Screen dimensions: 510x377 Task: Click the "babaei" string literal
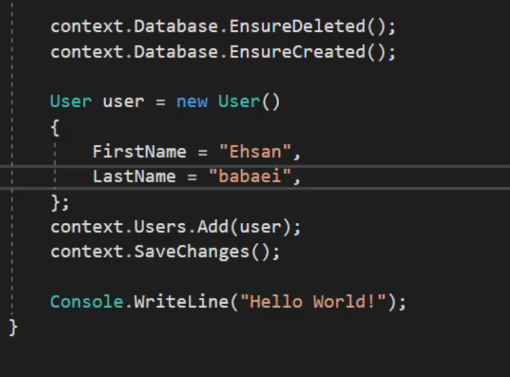click(x=250, y=176)
